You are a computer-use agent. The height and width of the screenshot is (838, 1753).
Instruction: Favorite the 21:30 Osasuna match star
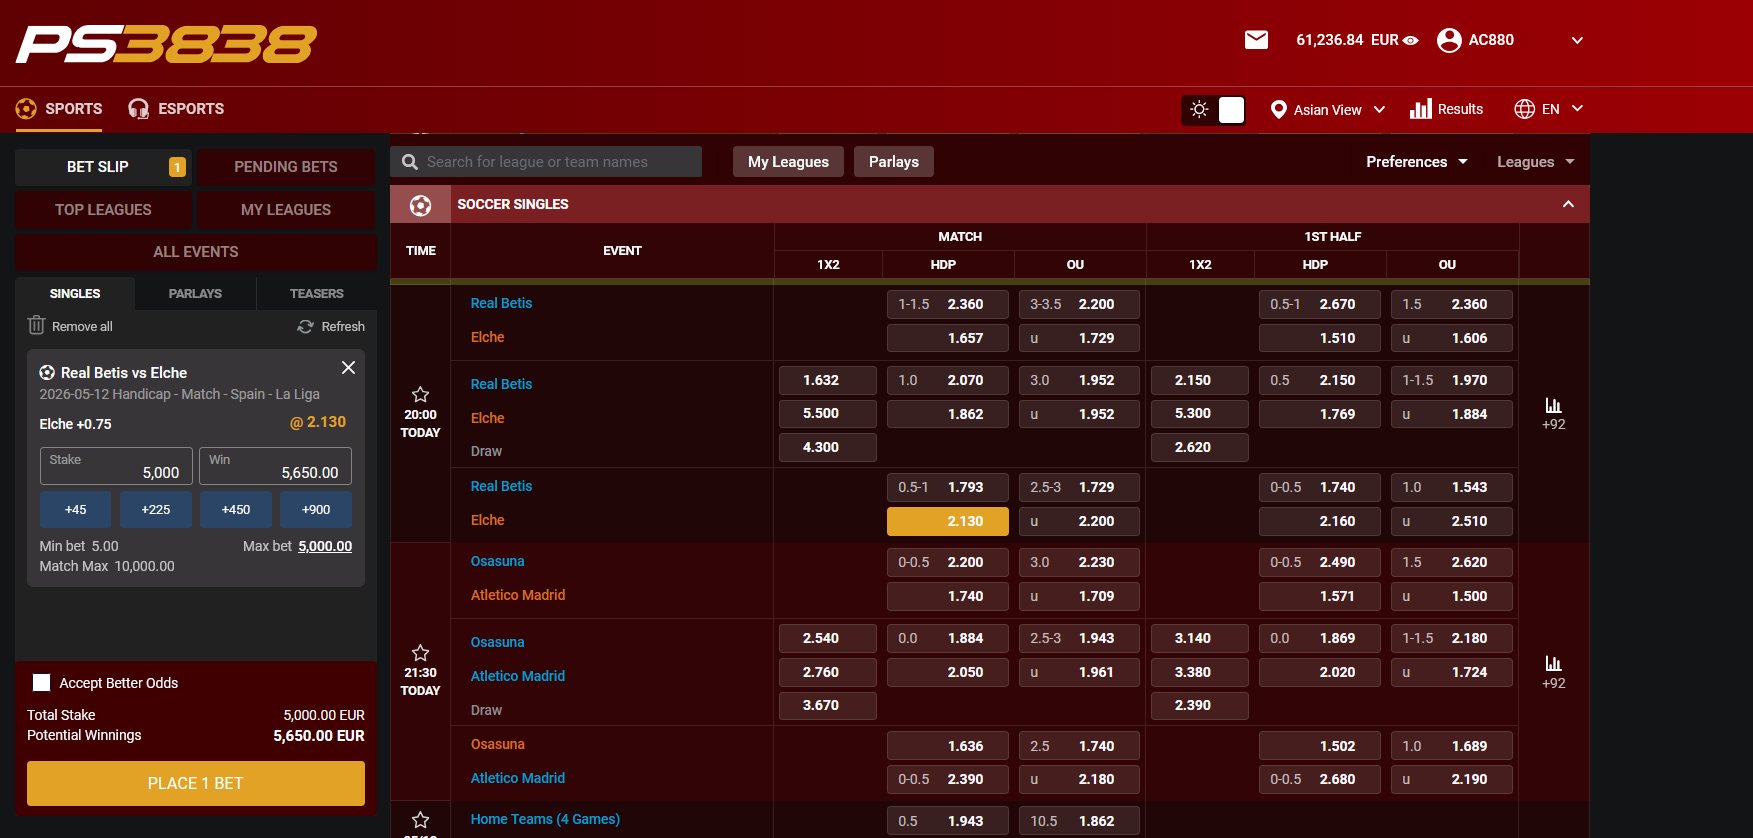click(421, 653)
